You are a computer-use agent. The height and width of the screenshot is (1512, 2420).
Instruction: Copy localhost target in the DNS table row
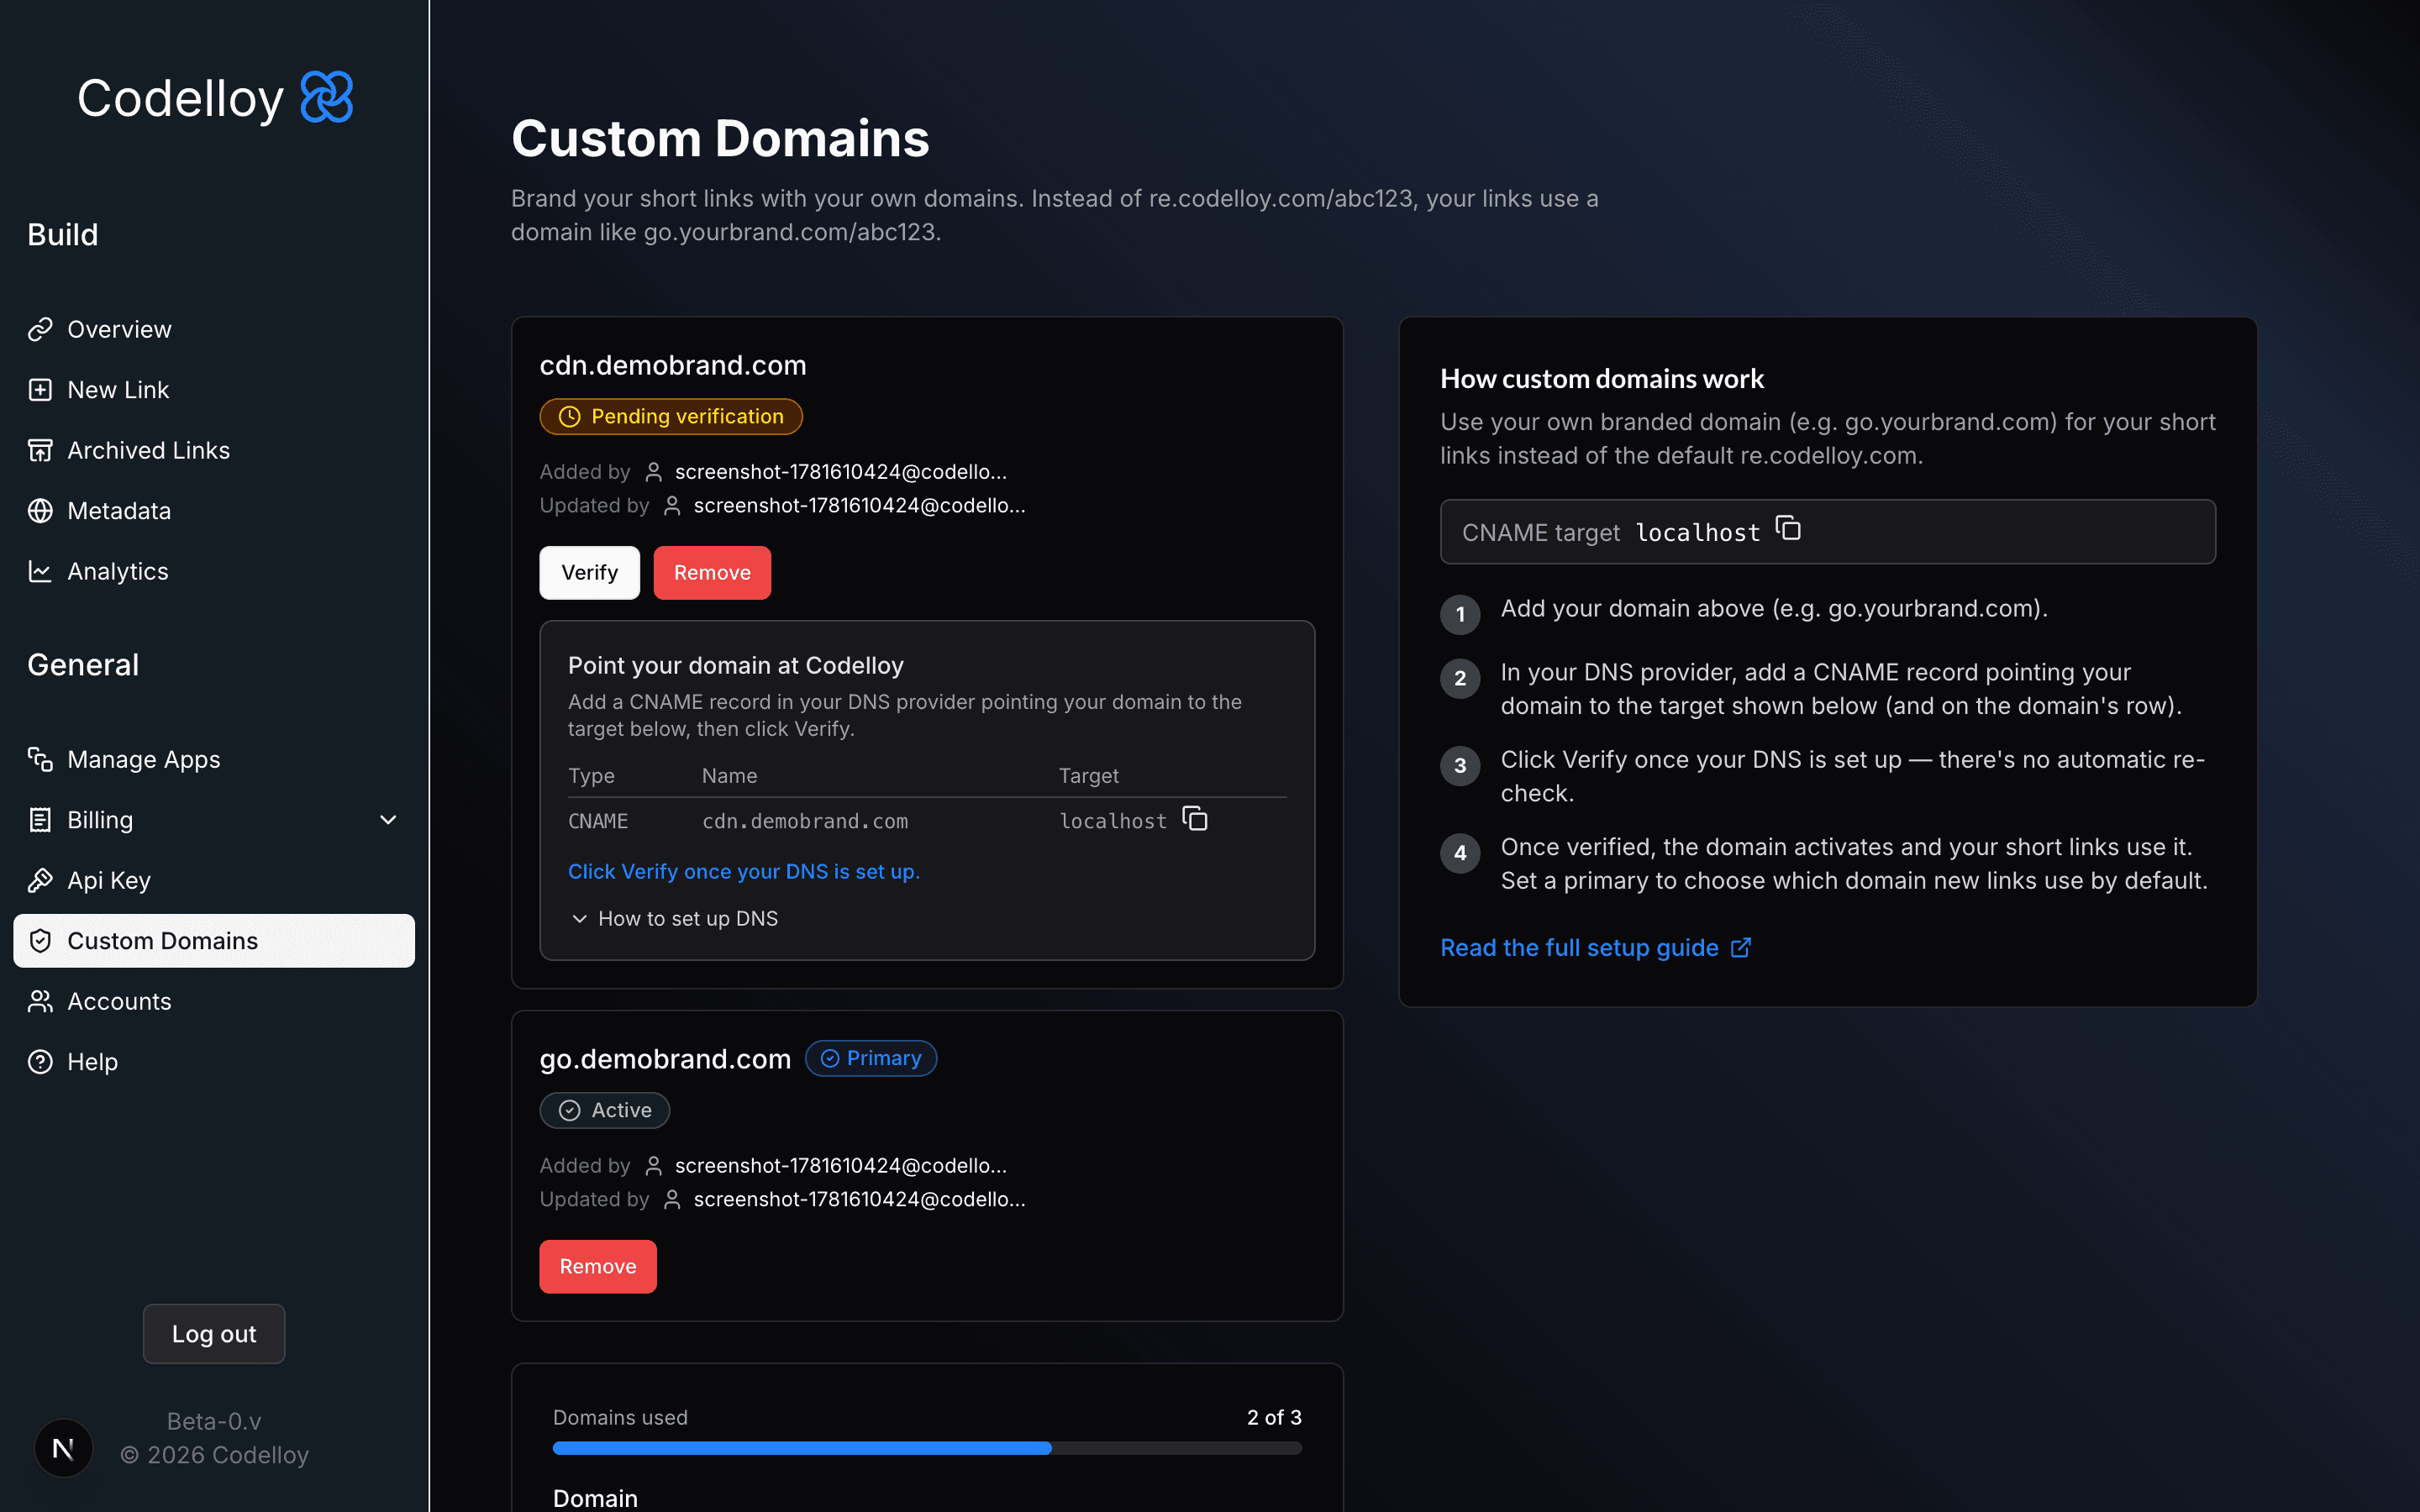tap(1195, 819)
